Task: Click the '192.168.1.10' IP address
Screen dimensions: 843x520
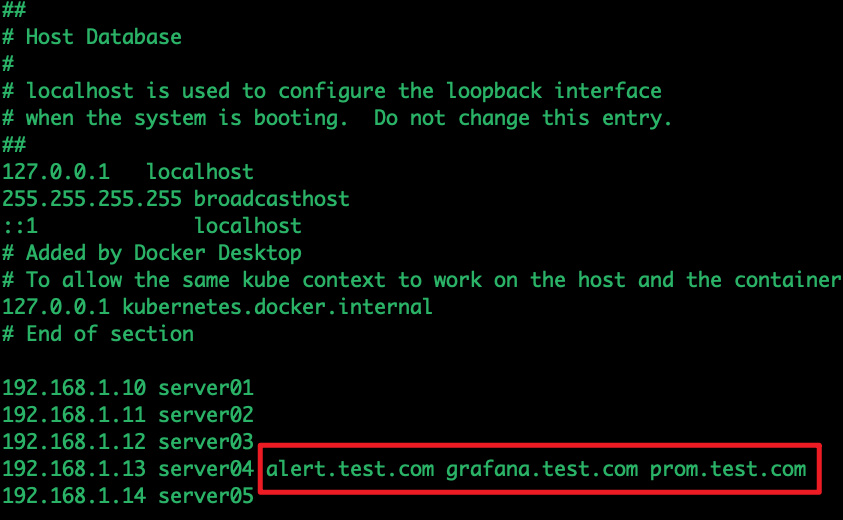Action: [x=74, y=388]
